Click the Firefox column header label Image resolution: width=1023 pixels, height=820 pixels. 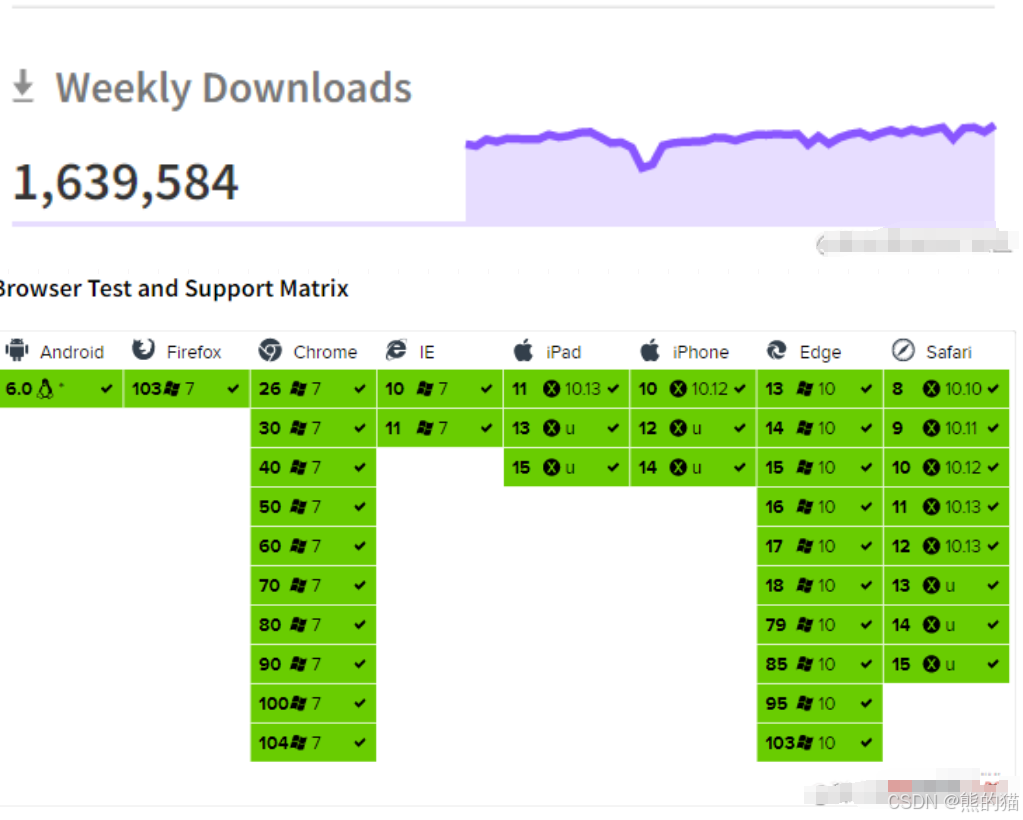pos(194,352)
